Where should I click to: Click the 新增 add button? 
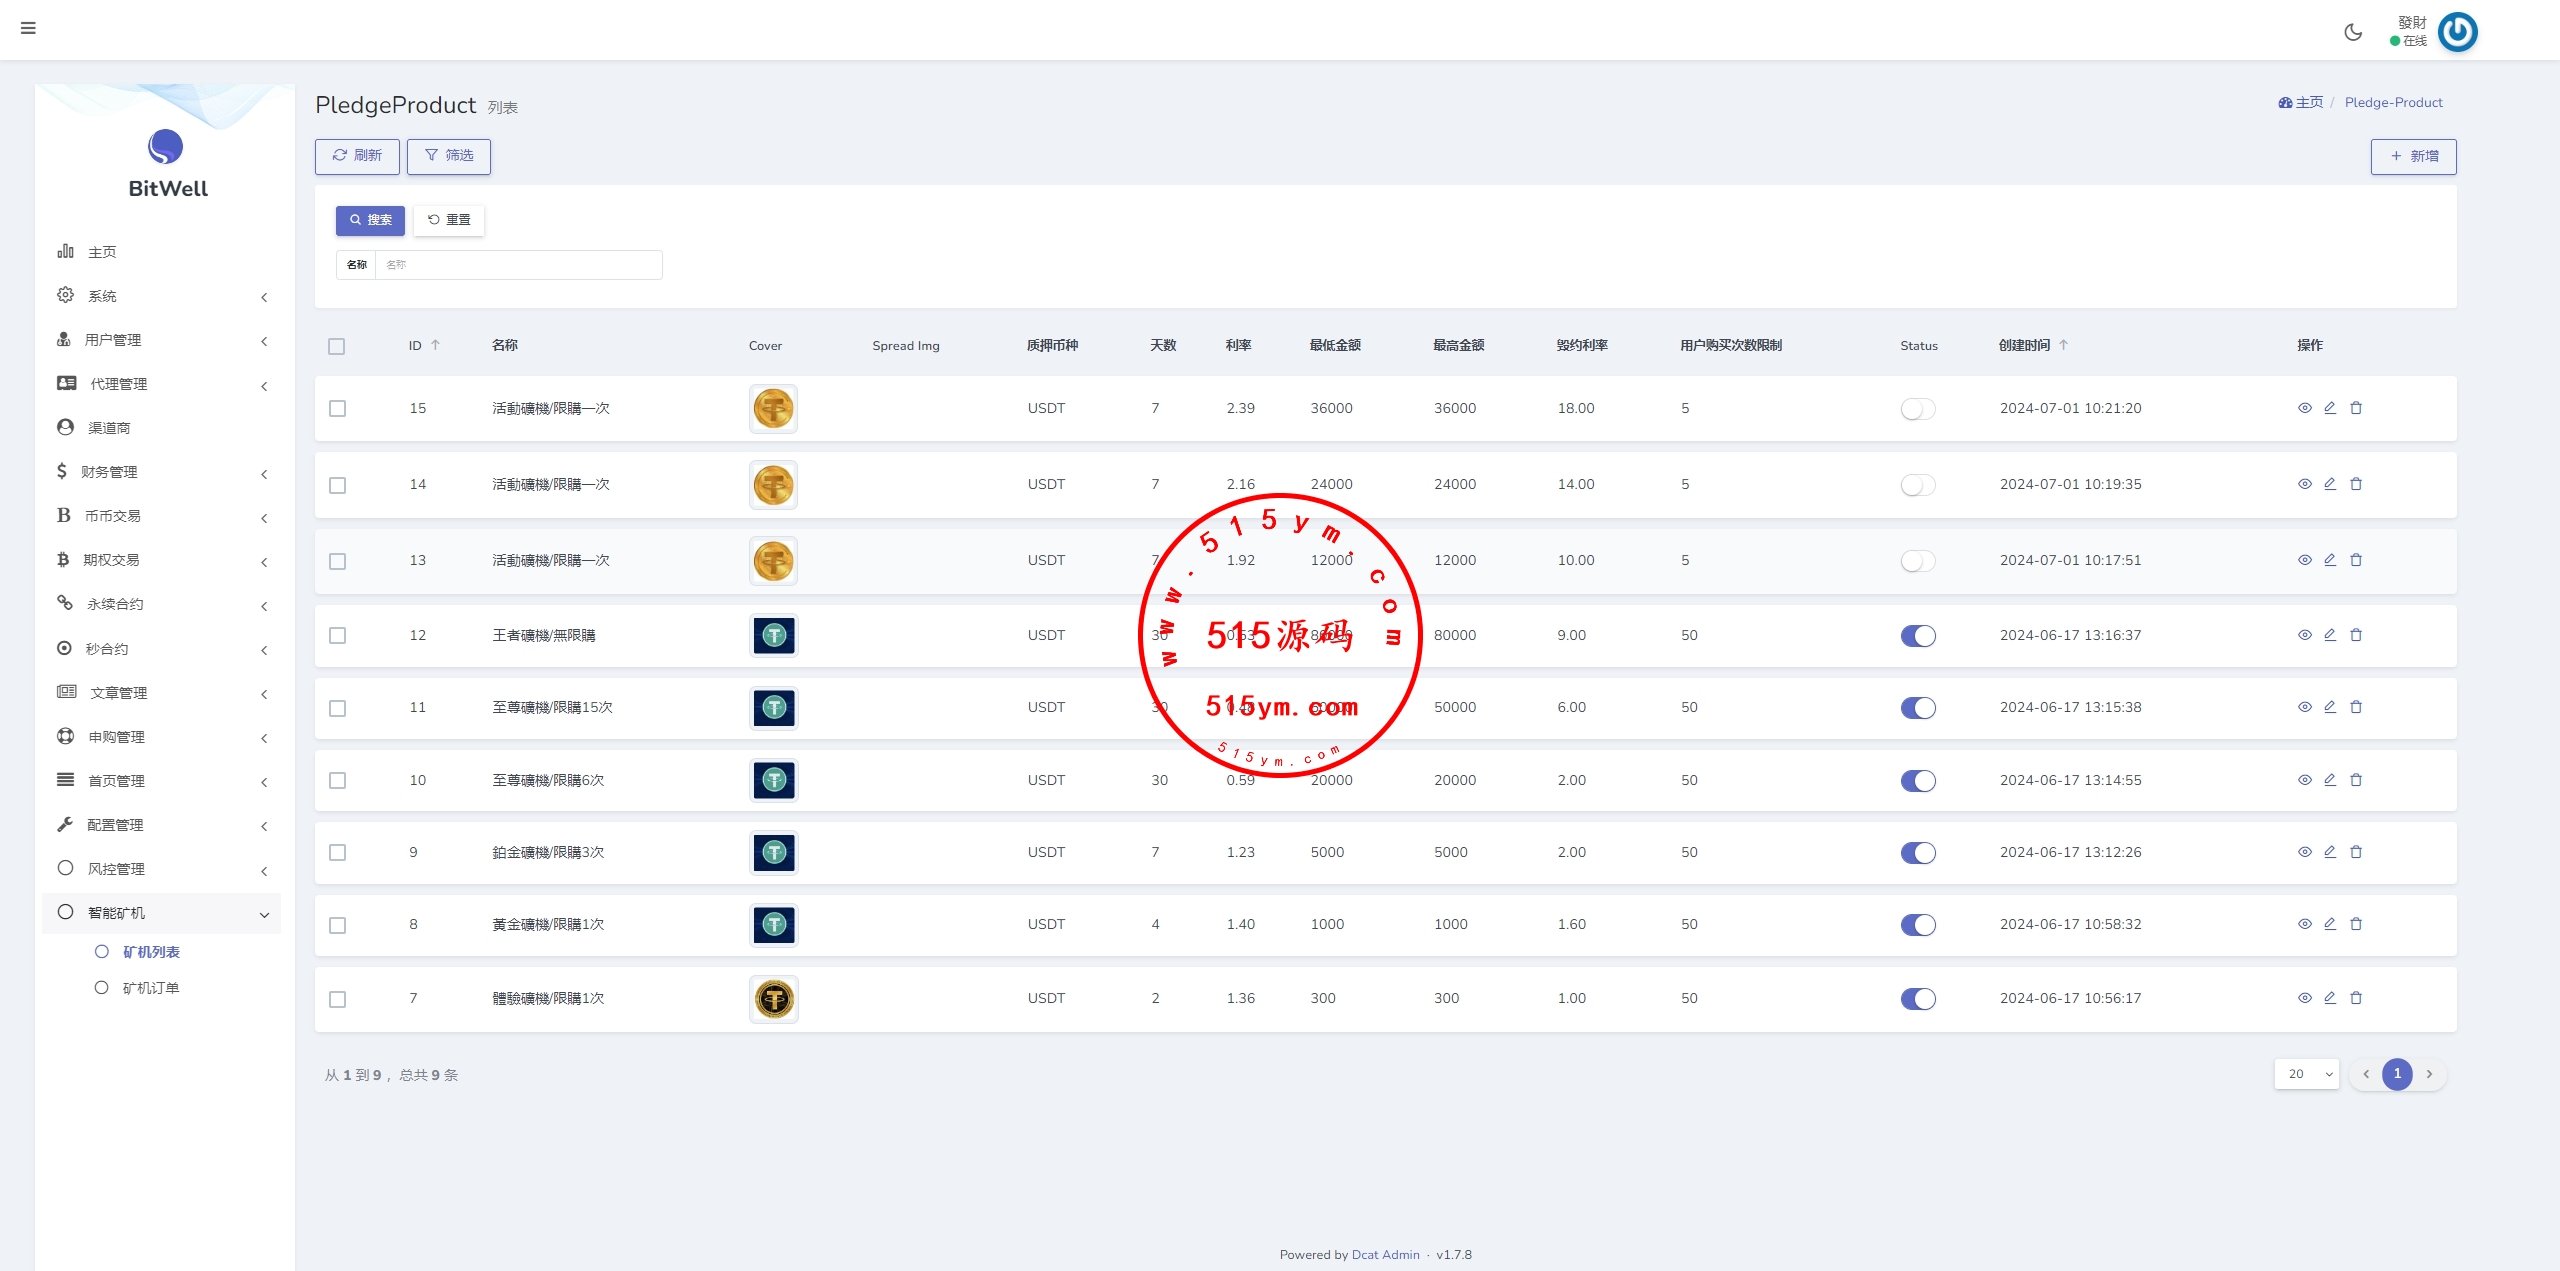click(2412, 156)
